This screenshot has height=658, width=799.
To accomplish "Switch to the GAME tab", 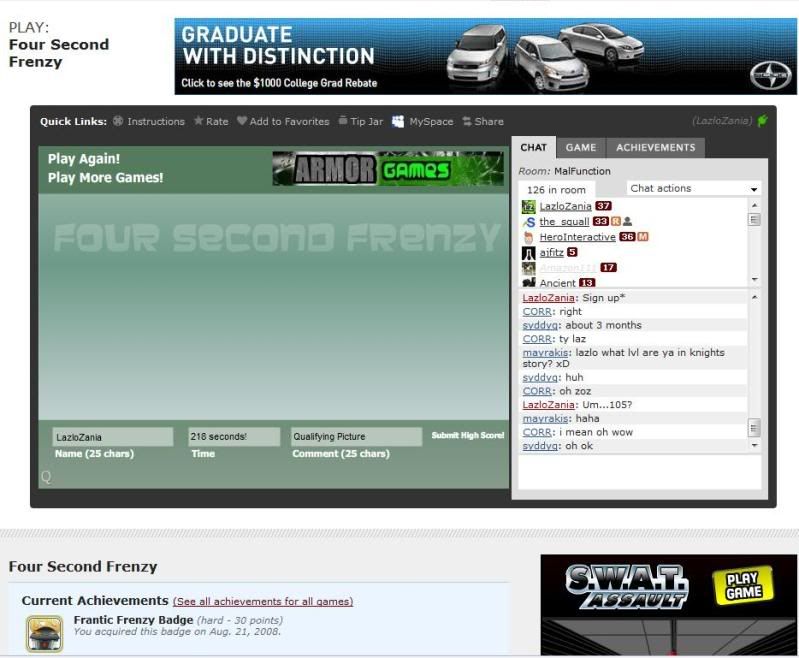I will (580, 148).
